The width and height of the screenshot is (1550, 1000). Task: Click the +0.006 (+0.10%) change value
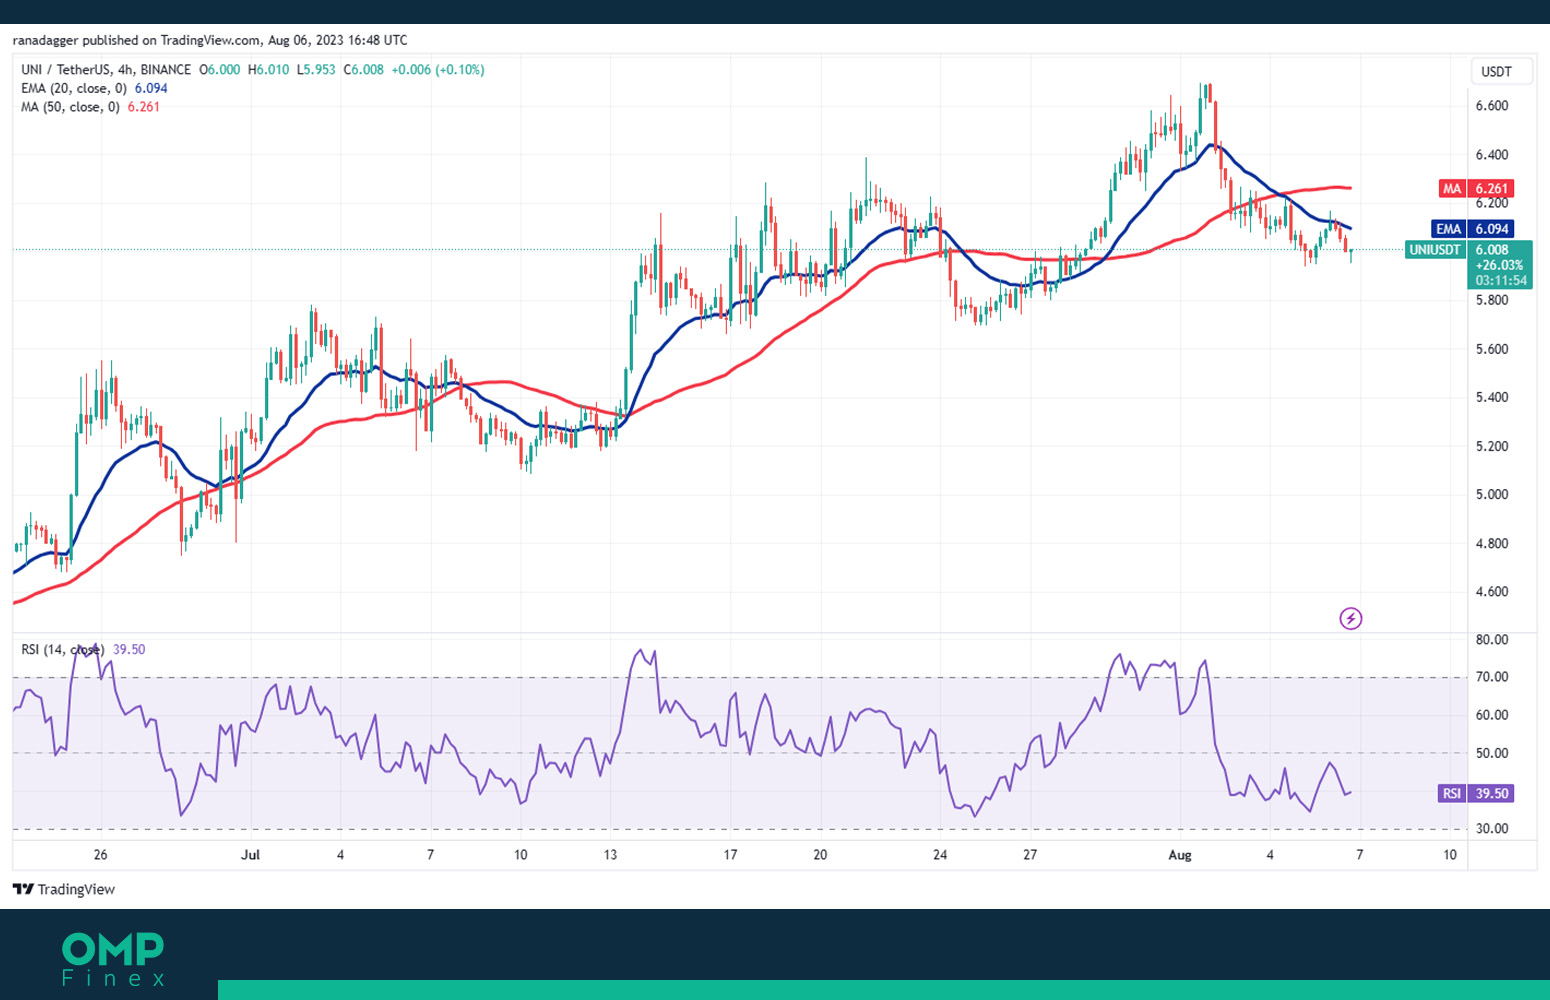click(438, 70)
